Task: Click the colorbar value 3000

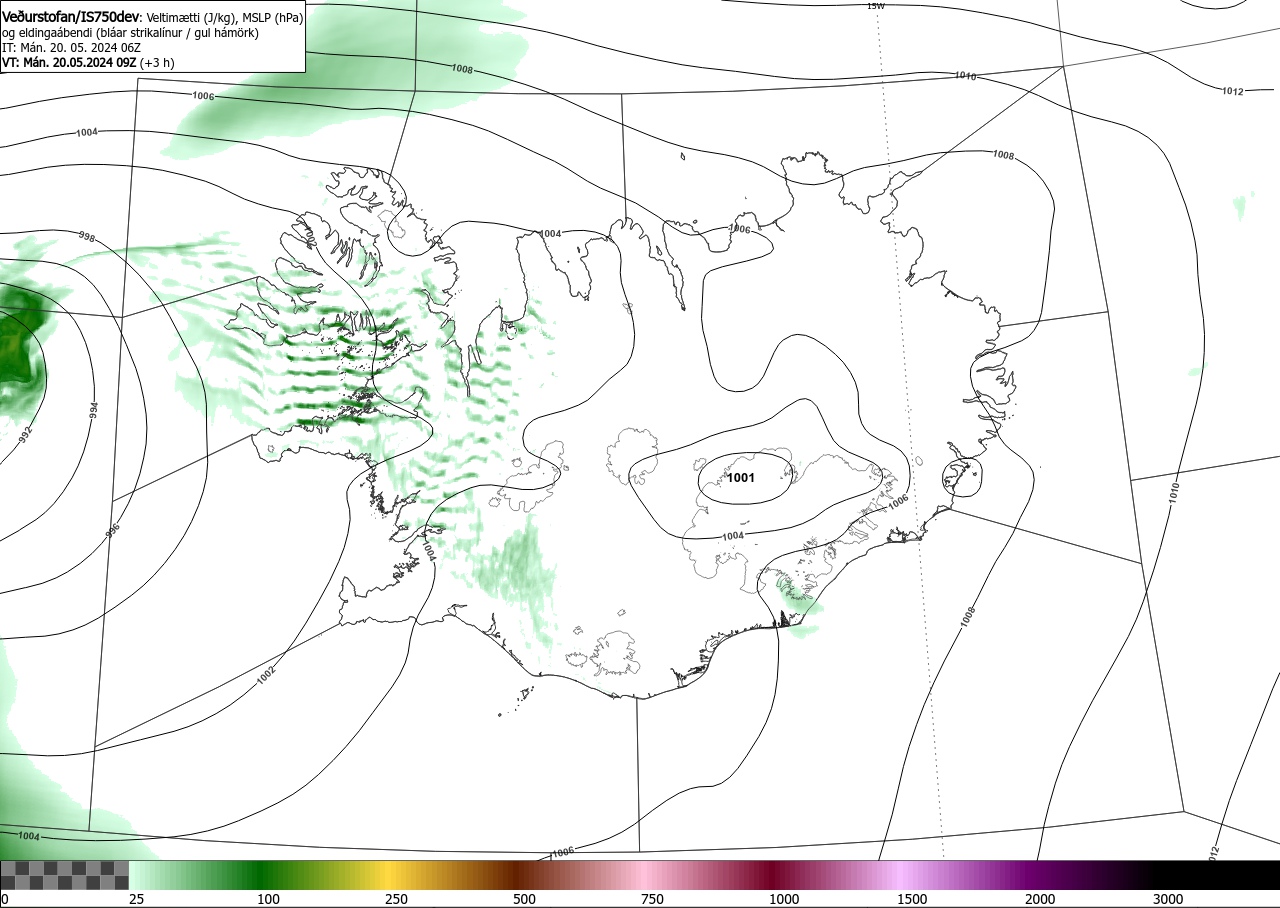Action: 1168,899
